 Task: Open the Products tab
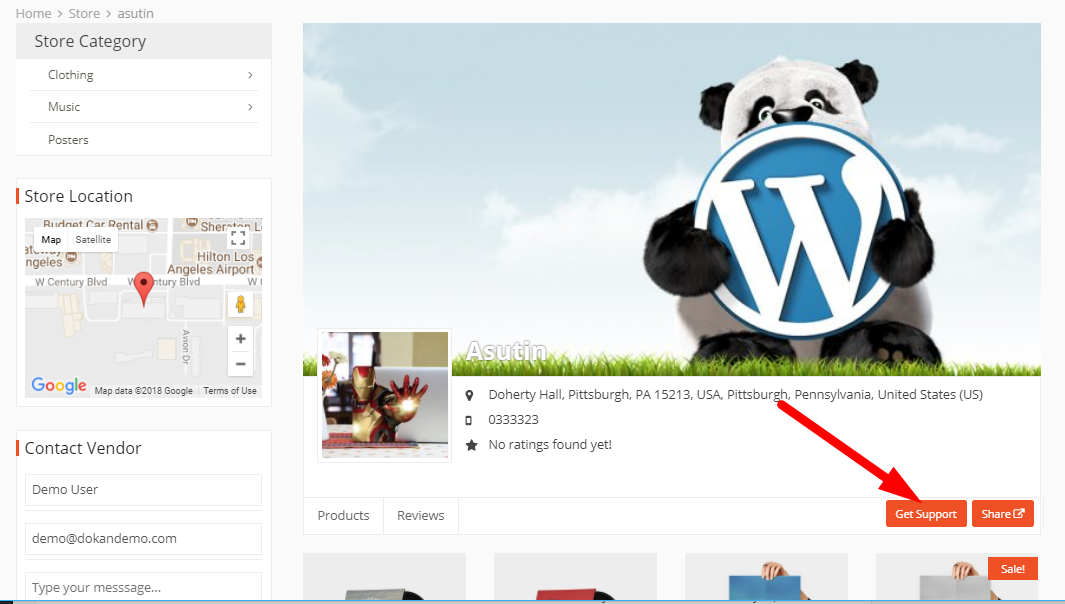point(344,516)
